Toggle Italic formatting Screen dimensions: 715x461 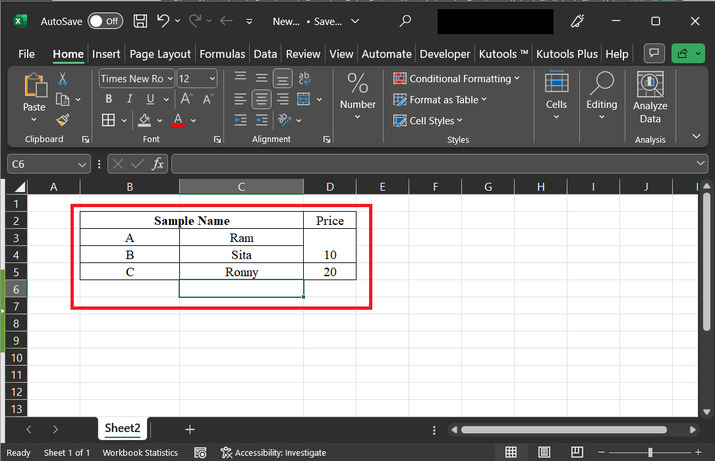(128, 99)
